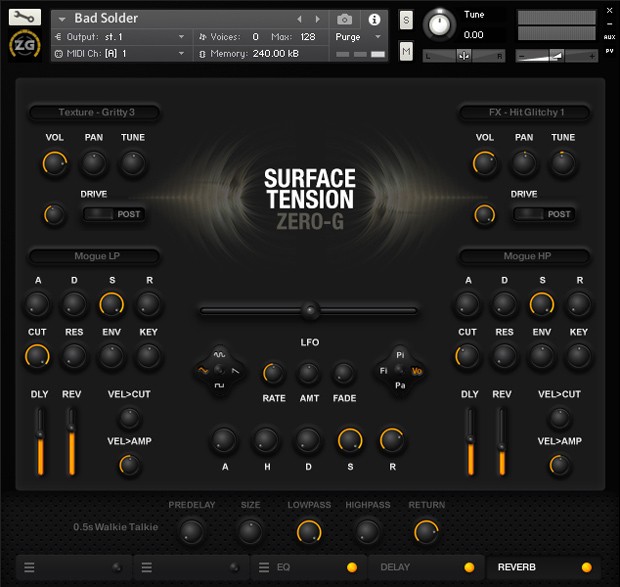Click the reverb SIZE knob
The width and height of the screenshot is (620, 587).
(x=250, y=532)
